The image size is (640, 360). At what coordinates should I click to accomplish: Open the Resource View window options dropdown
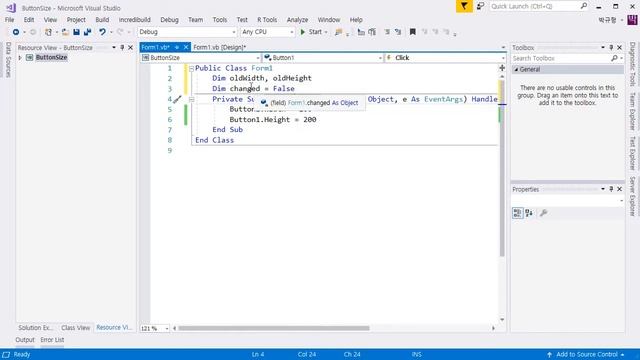coord(114,47)
